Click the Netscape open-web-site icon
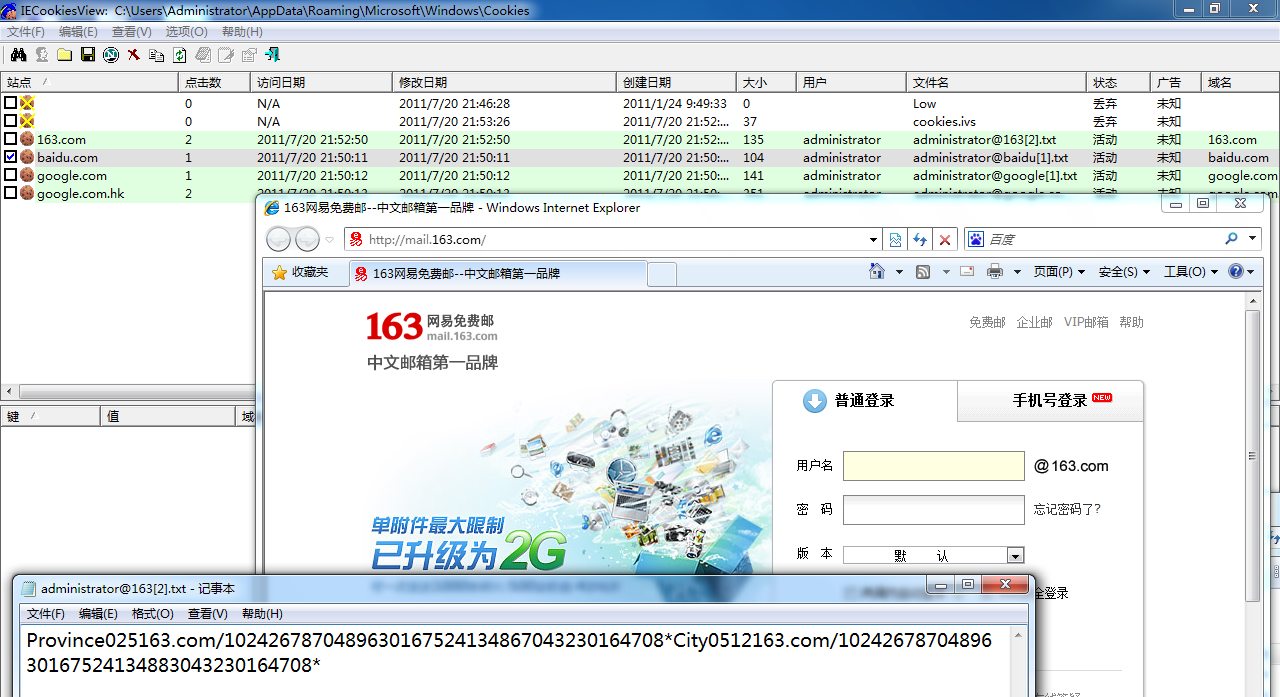 point(110,54)
